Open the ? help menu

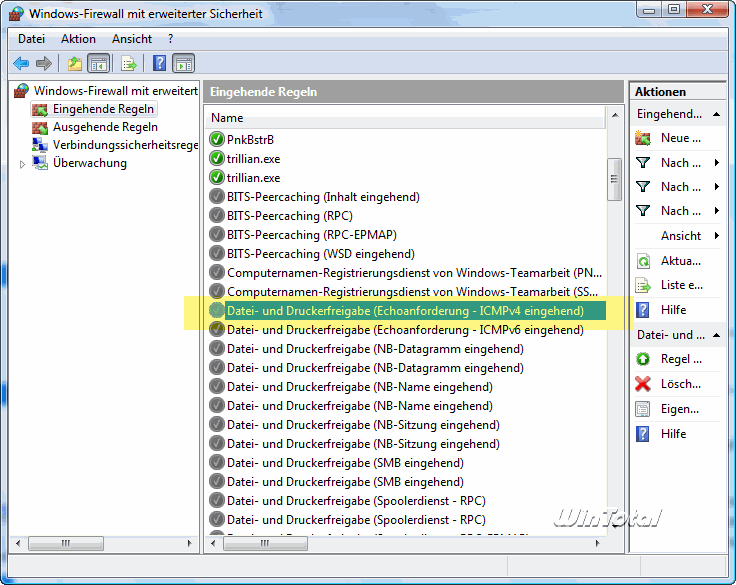170,39
